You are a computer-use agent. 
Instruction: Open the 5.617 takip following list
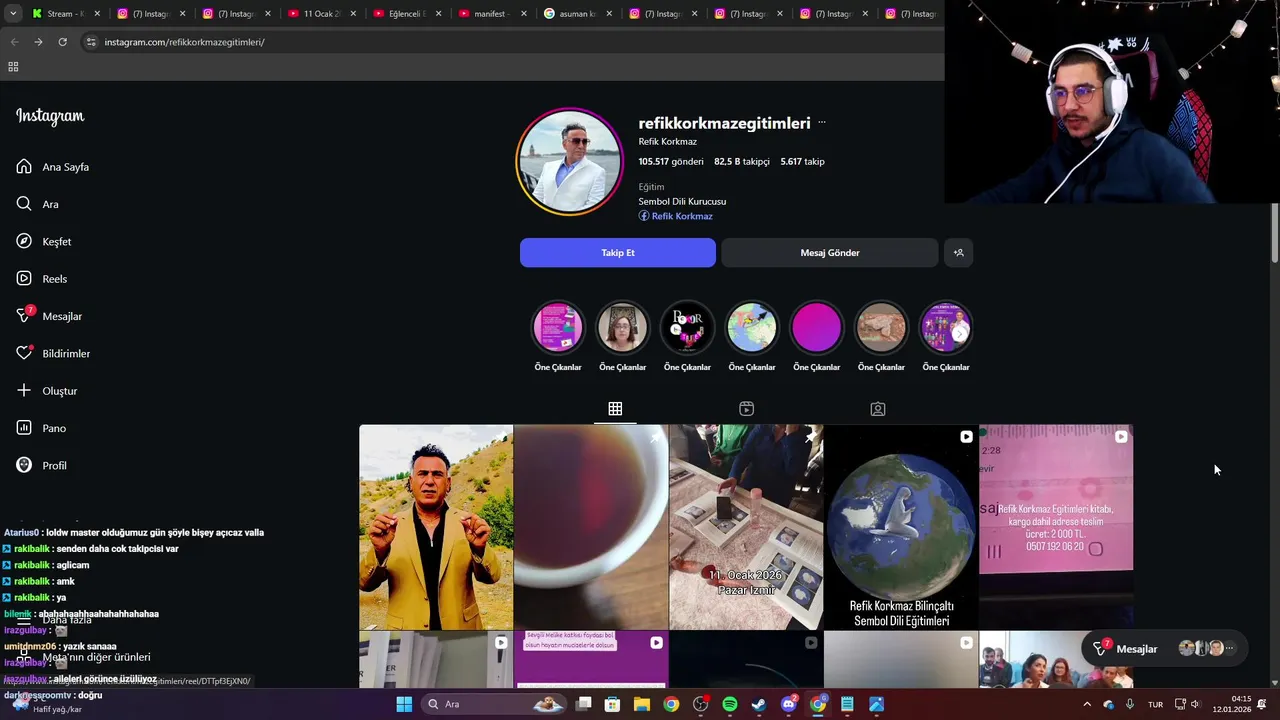tap(803, 161)
